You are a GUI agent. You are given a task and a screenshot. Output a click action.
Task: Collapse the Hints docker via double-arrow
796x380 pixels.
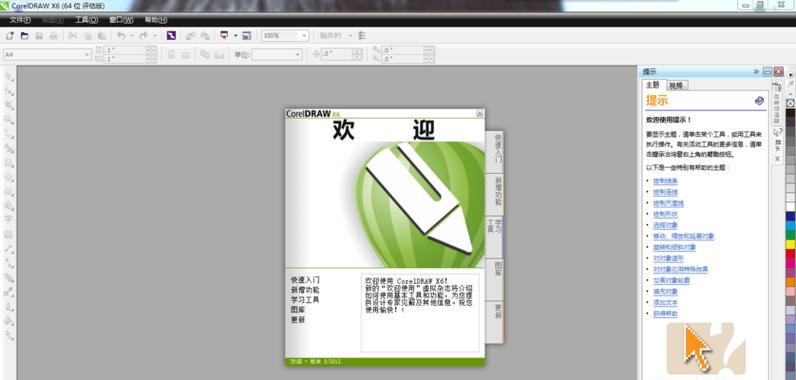point(756,72)
